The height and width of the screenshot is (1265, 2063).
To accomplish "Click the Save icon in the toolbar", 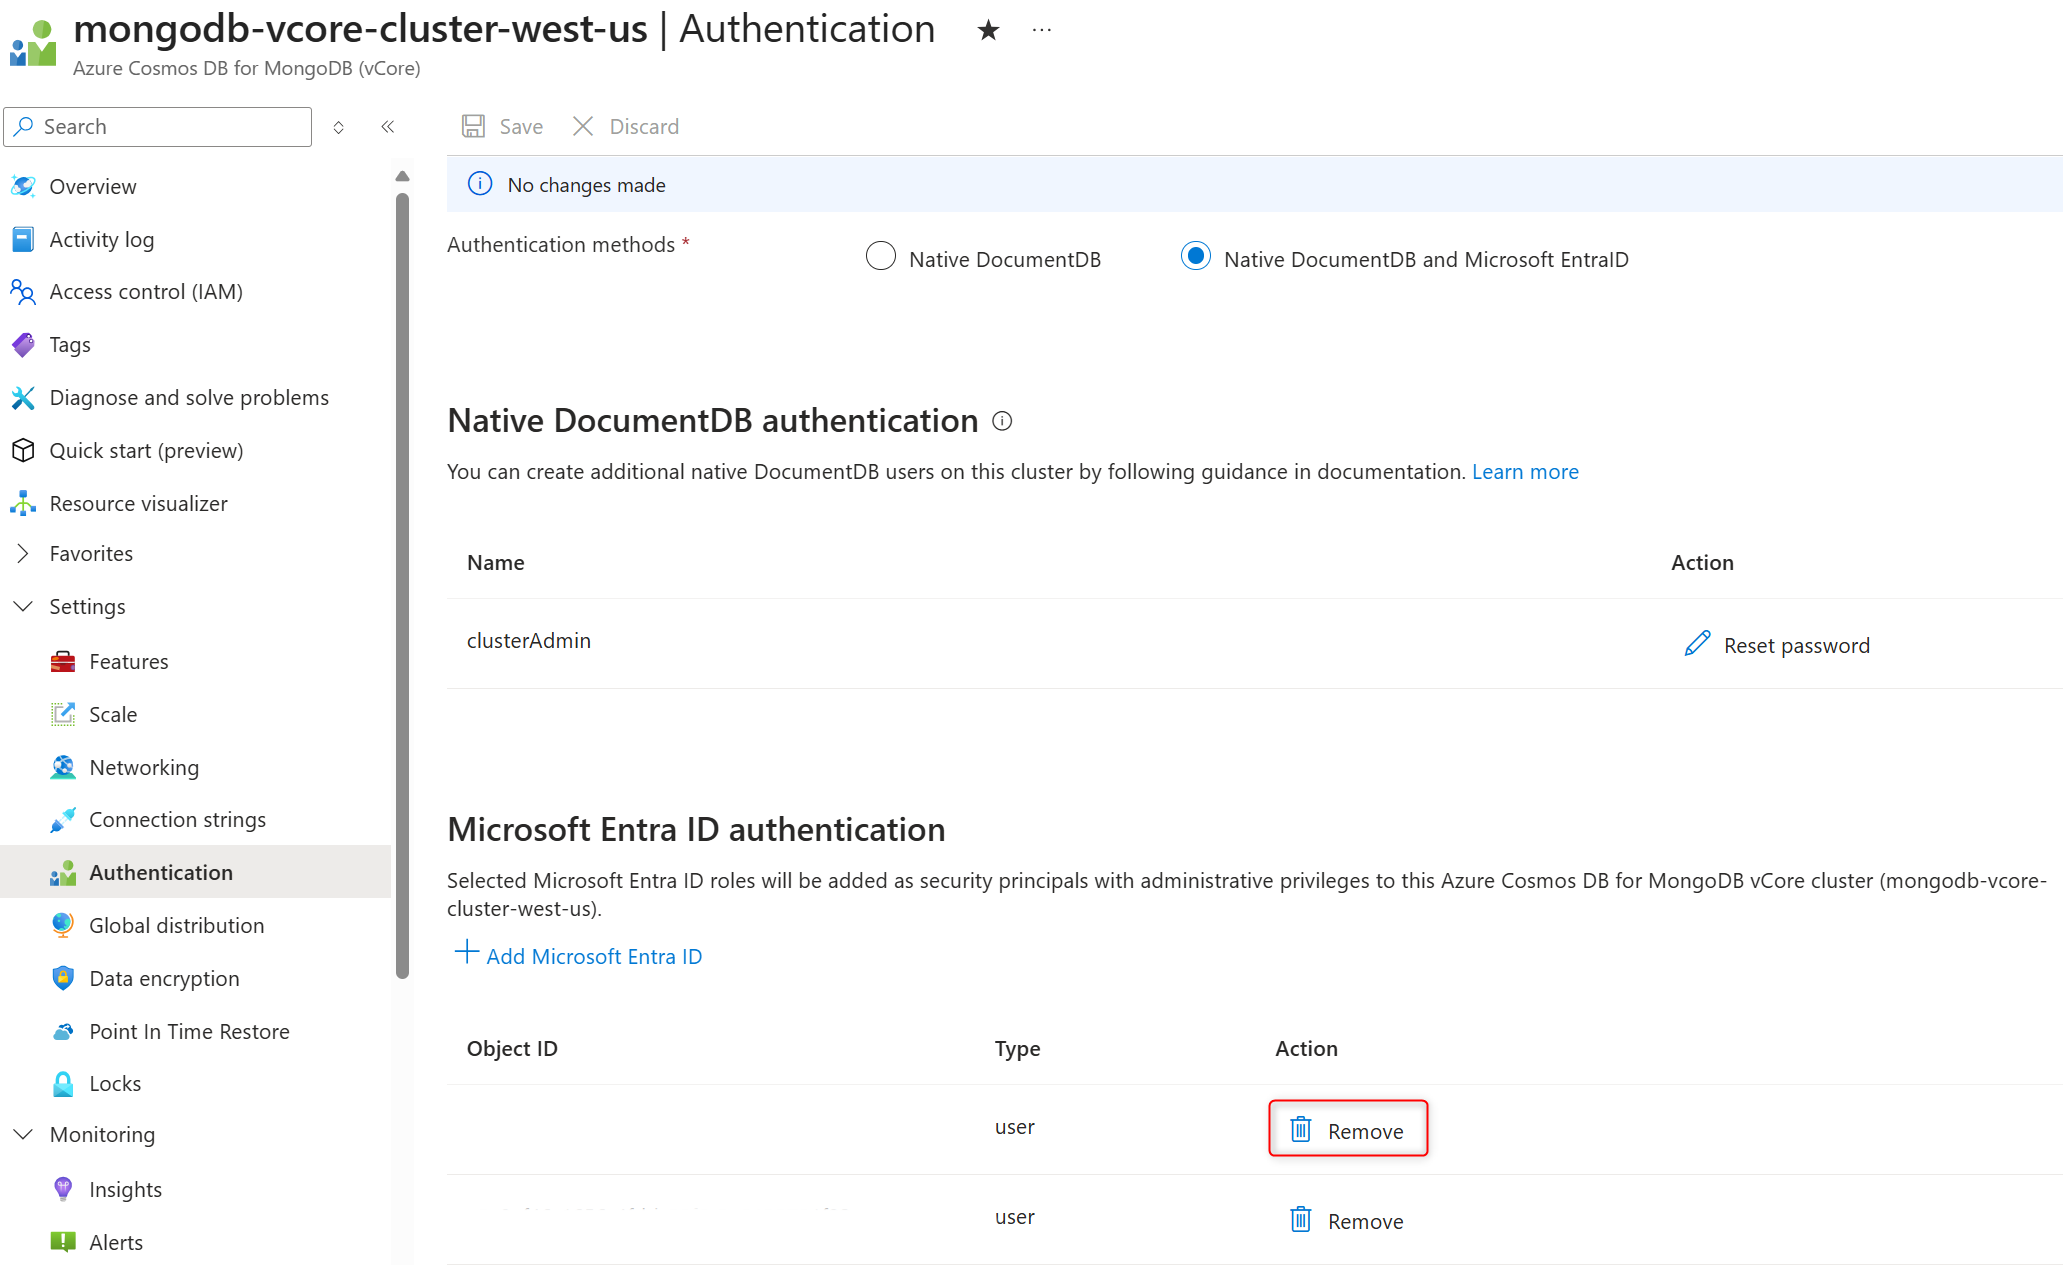I will 474,125.
